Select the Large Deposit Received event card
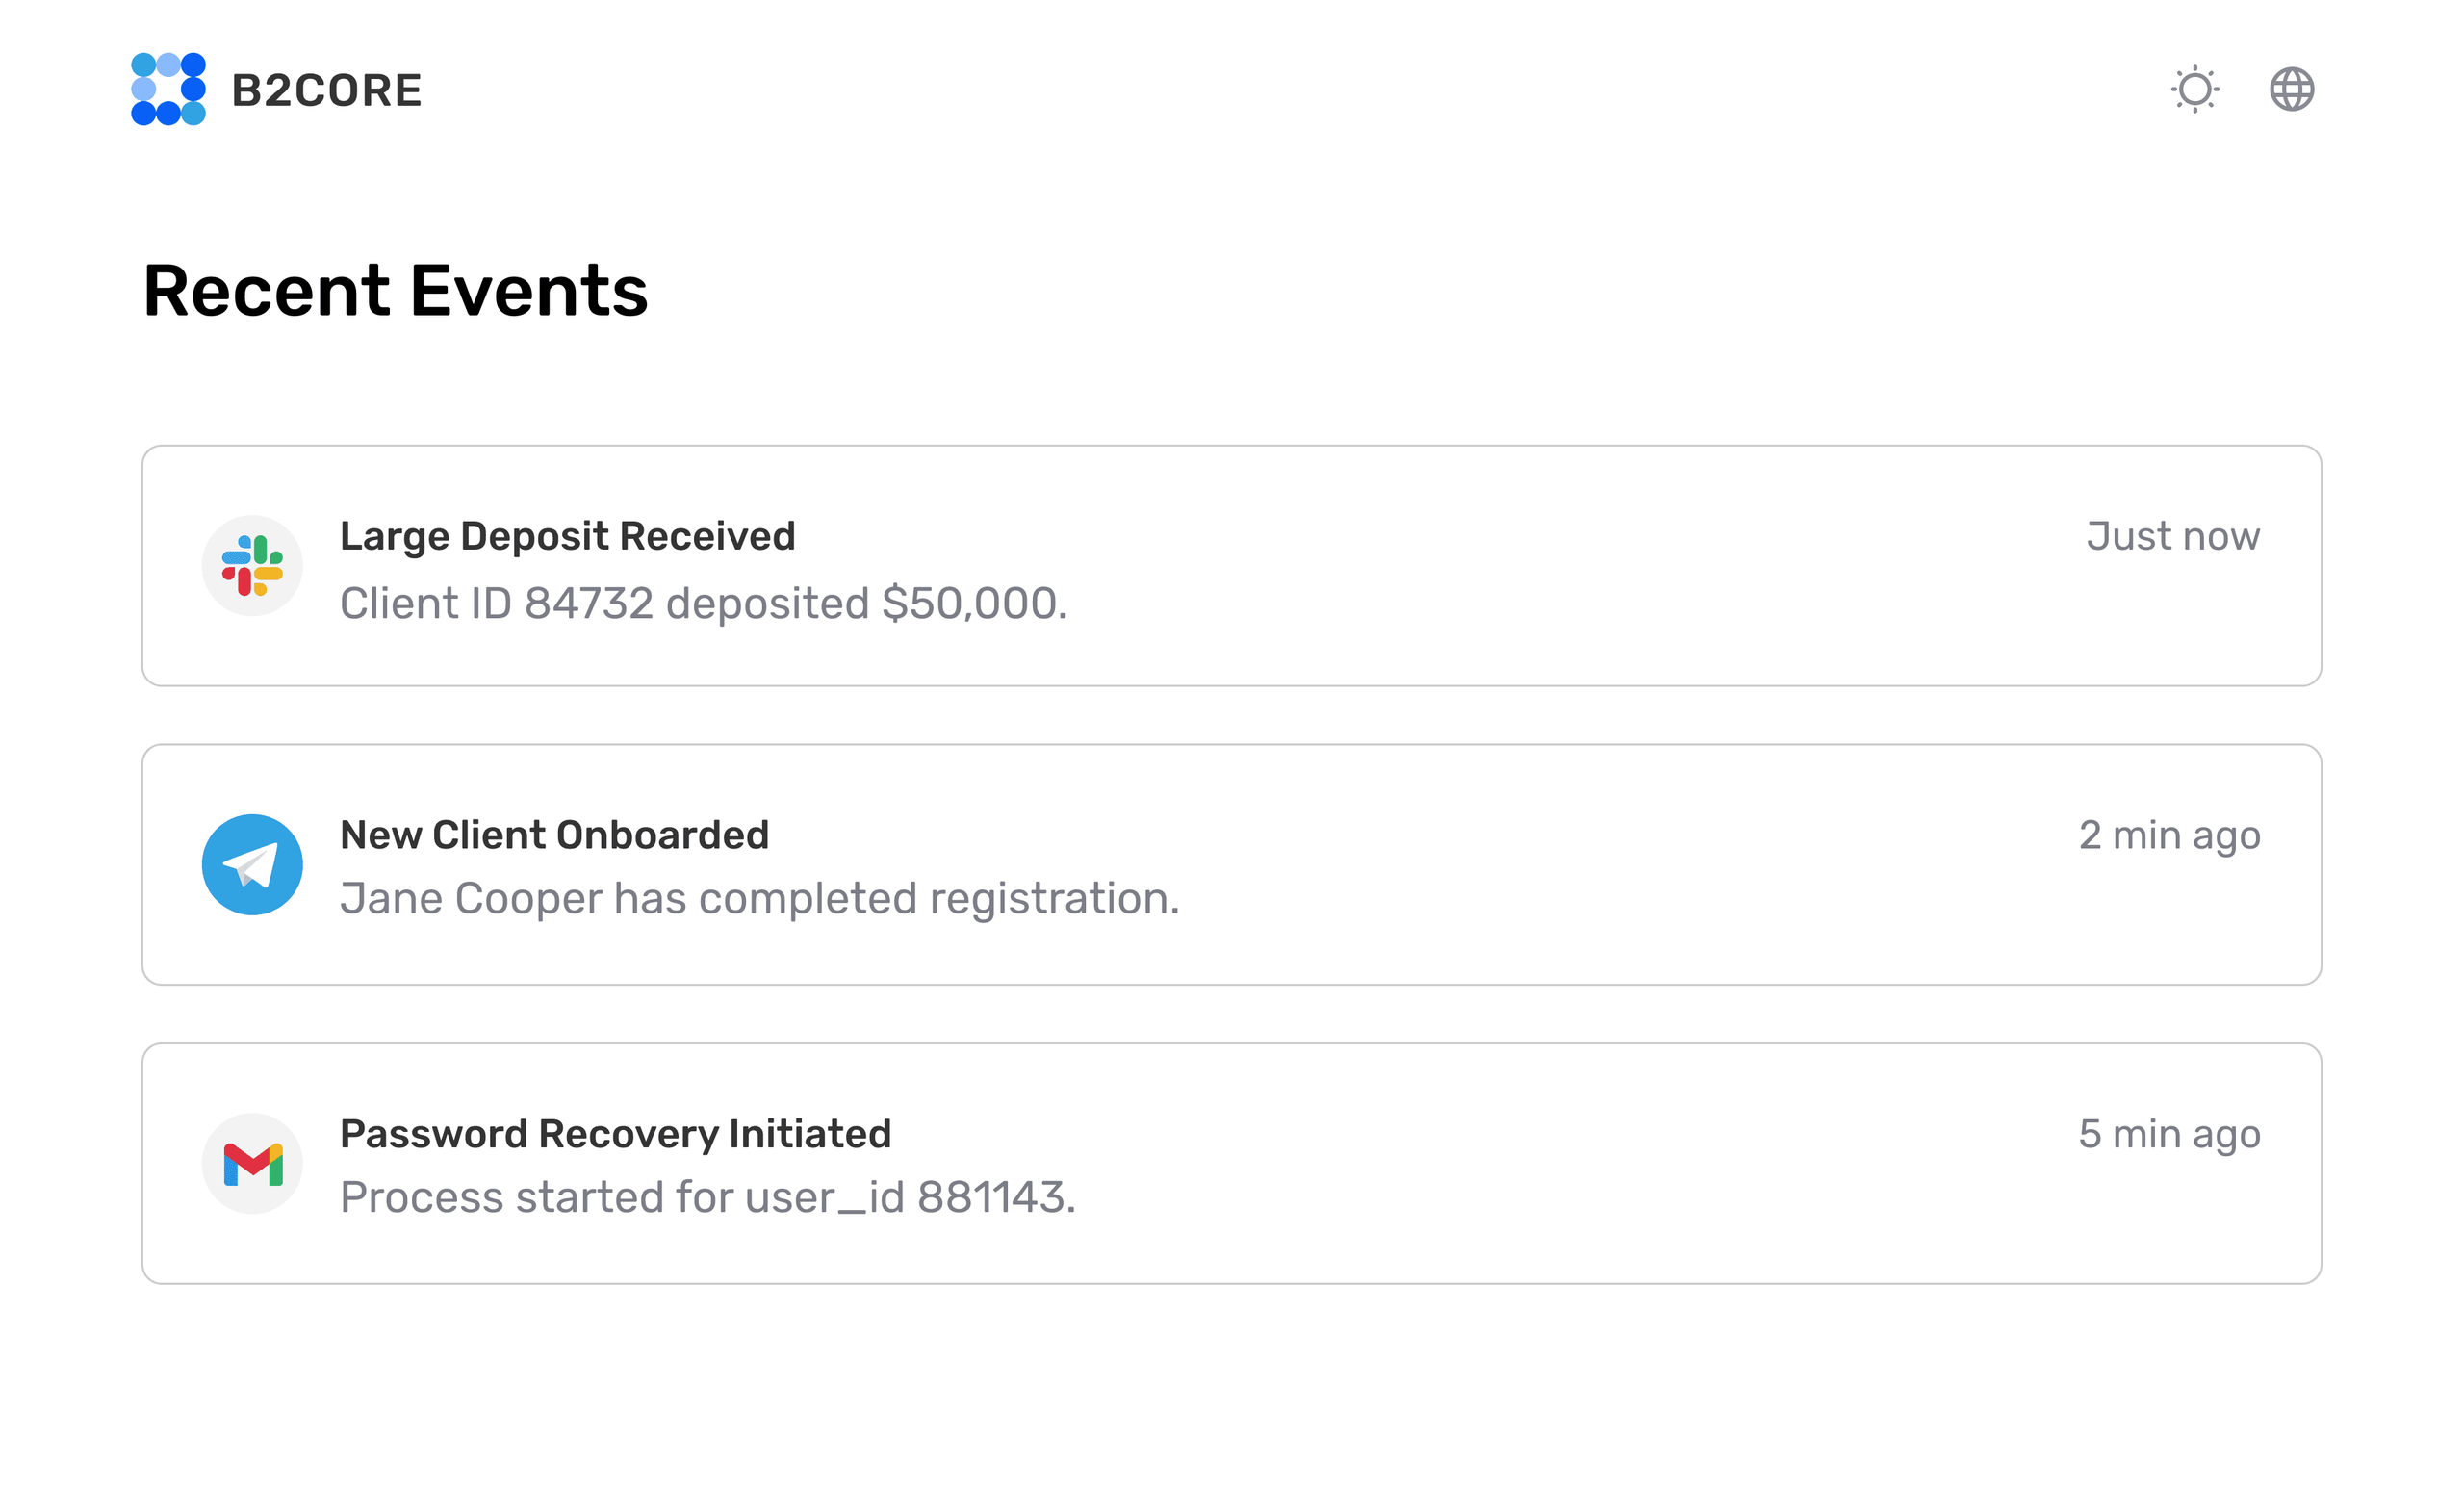This screenshot has width=2464, height=1491. (1232, 566)
